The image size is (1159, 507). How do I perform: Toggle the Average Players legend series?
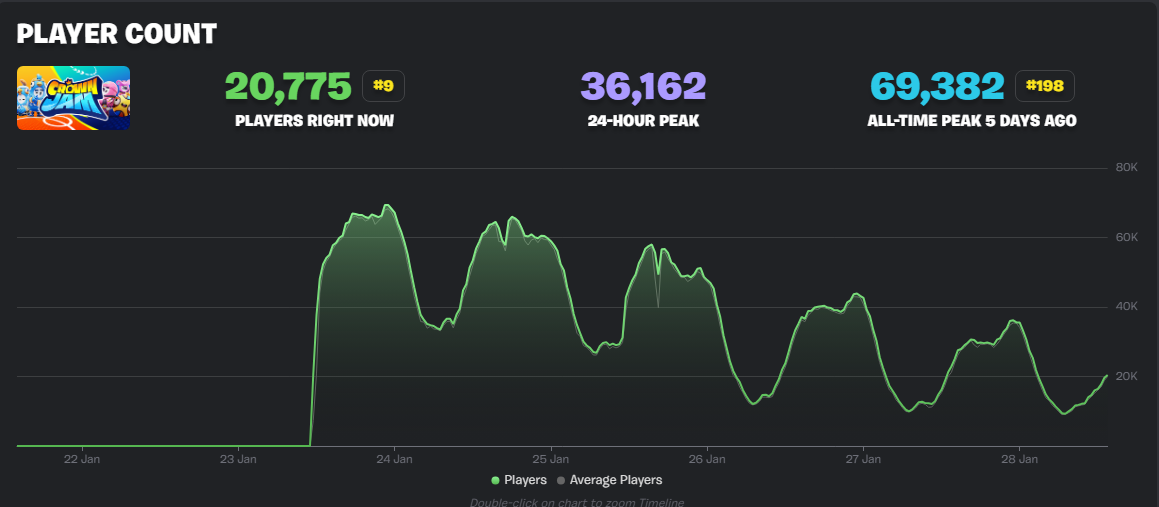(x=609, y=480)
